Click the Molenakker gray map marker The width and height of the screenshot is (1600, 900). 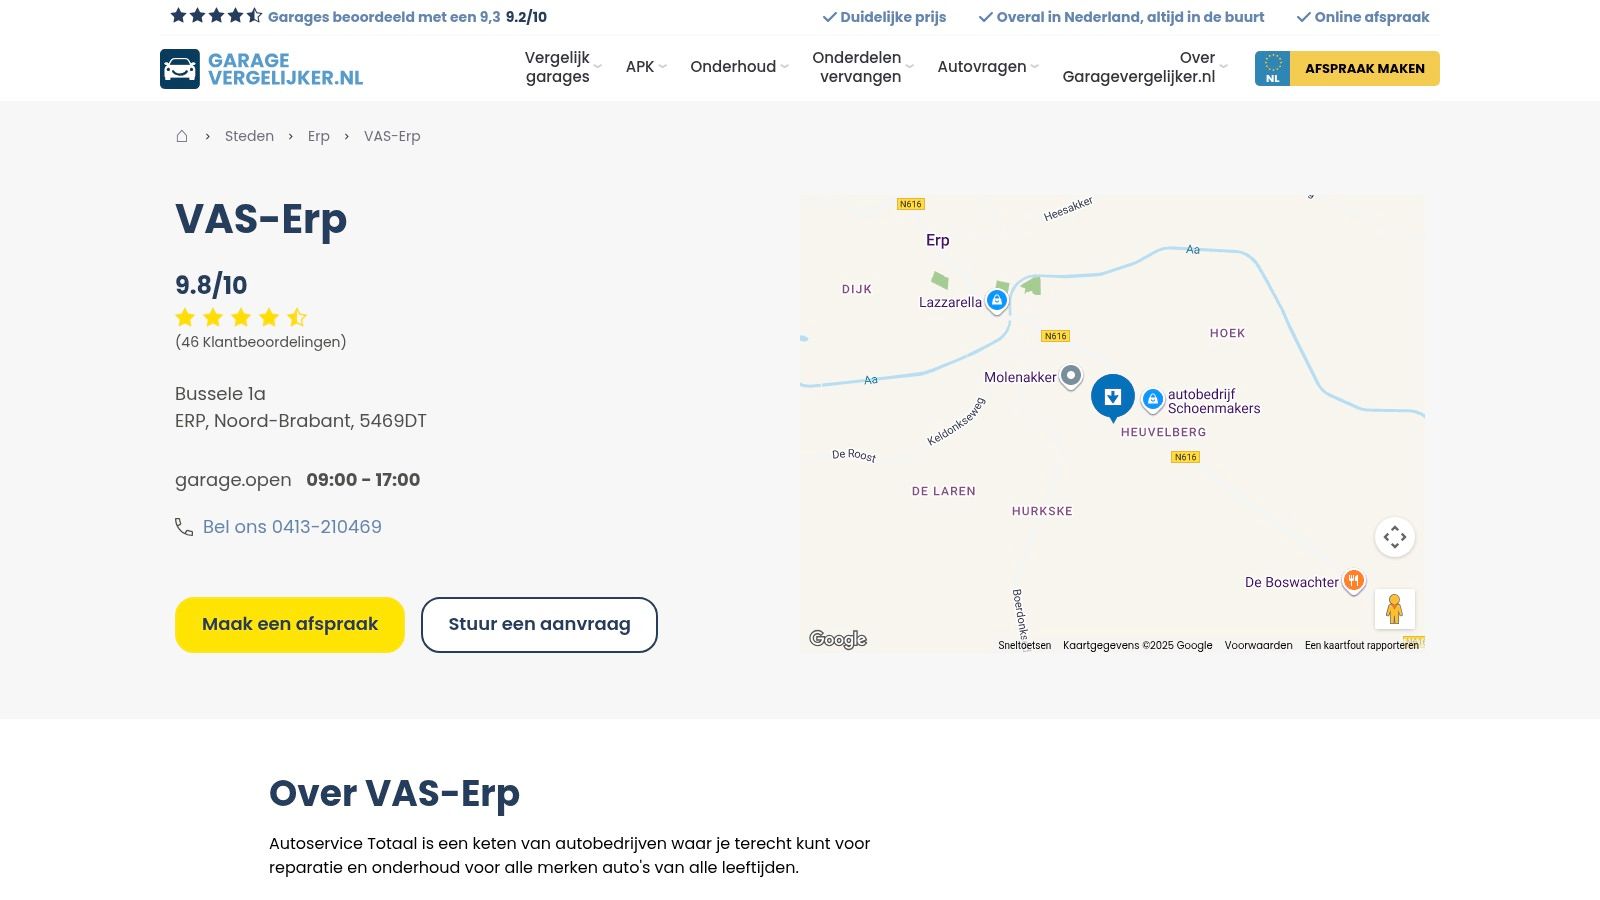(1071, 375)
